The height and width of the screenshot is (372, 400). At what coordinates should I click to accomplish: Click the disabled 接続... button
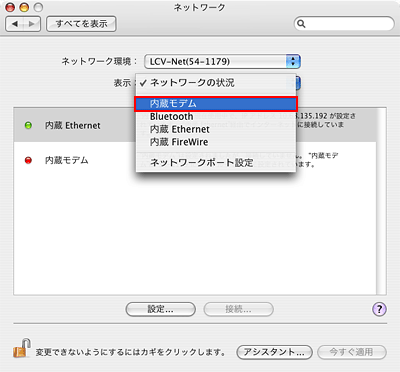[238, 309]
